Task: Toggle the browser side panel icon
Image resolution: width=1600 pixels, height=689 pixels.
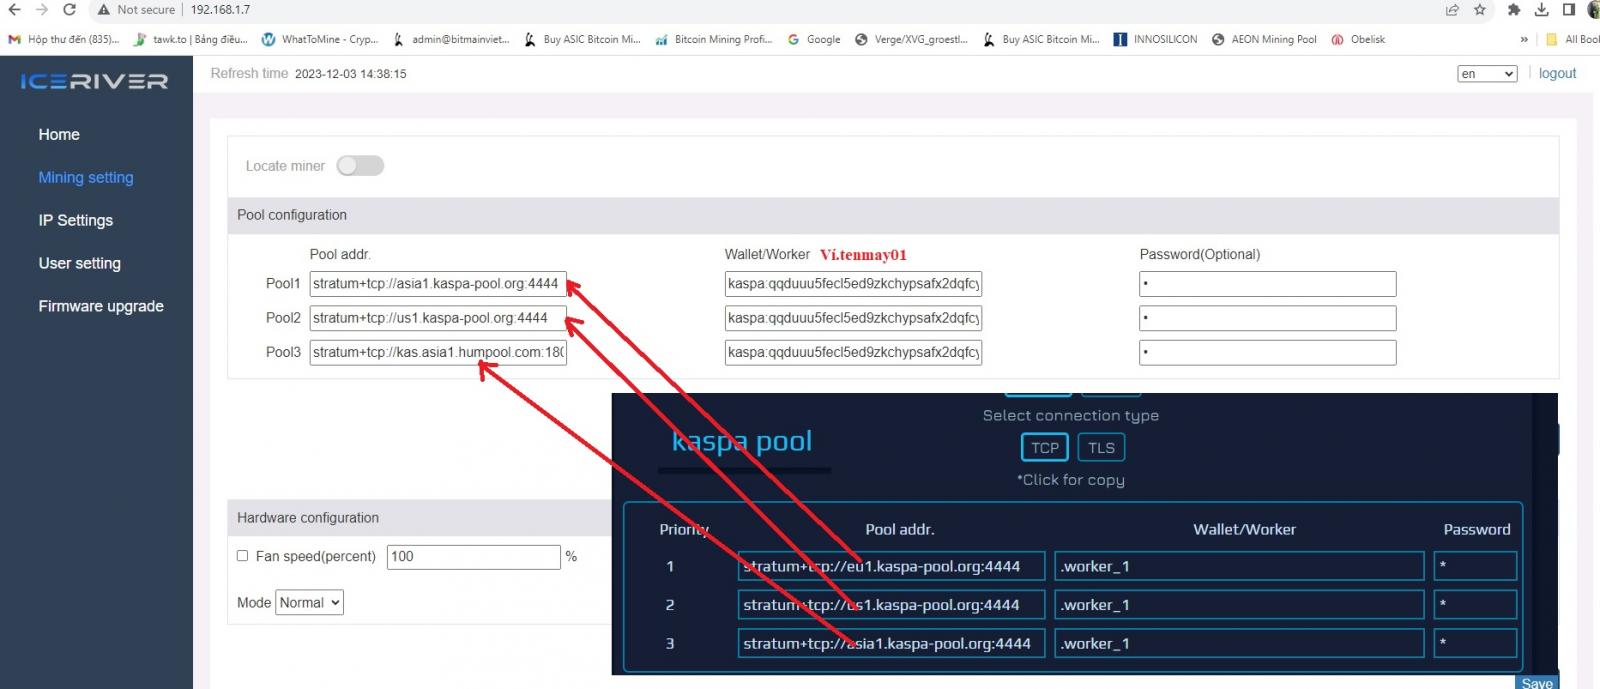Action: tap(1568, 10)
